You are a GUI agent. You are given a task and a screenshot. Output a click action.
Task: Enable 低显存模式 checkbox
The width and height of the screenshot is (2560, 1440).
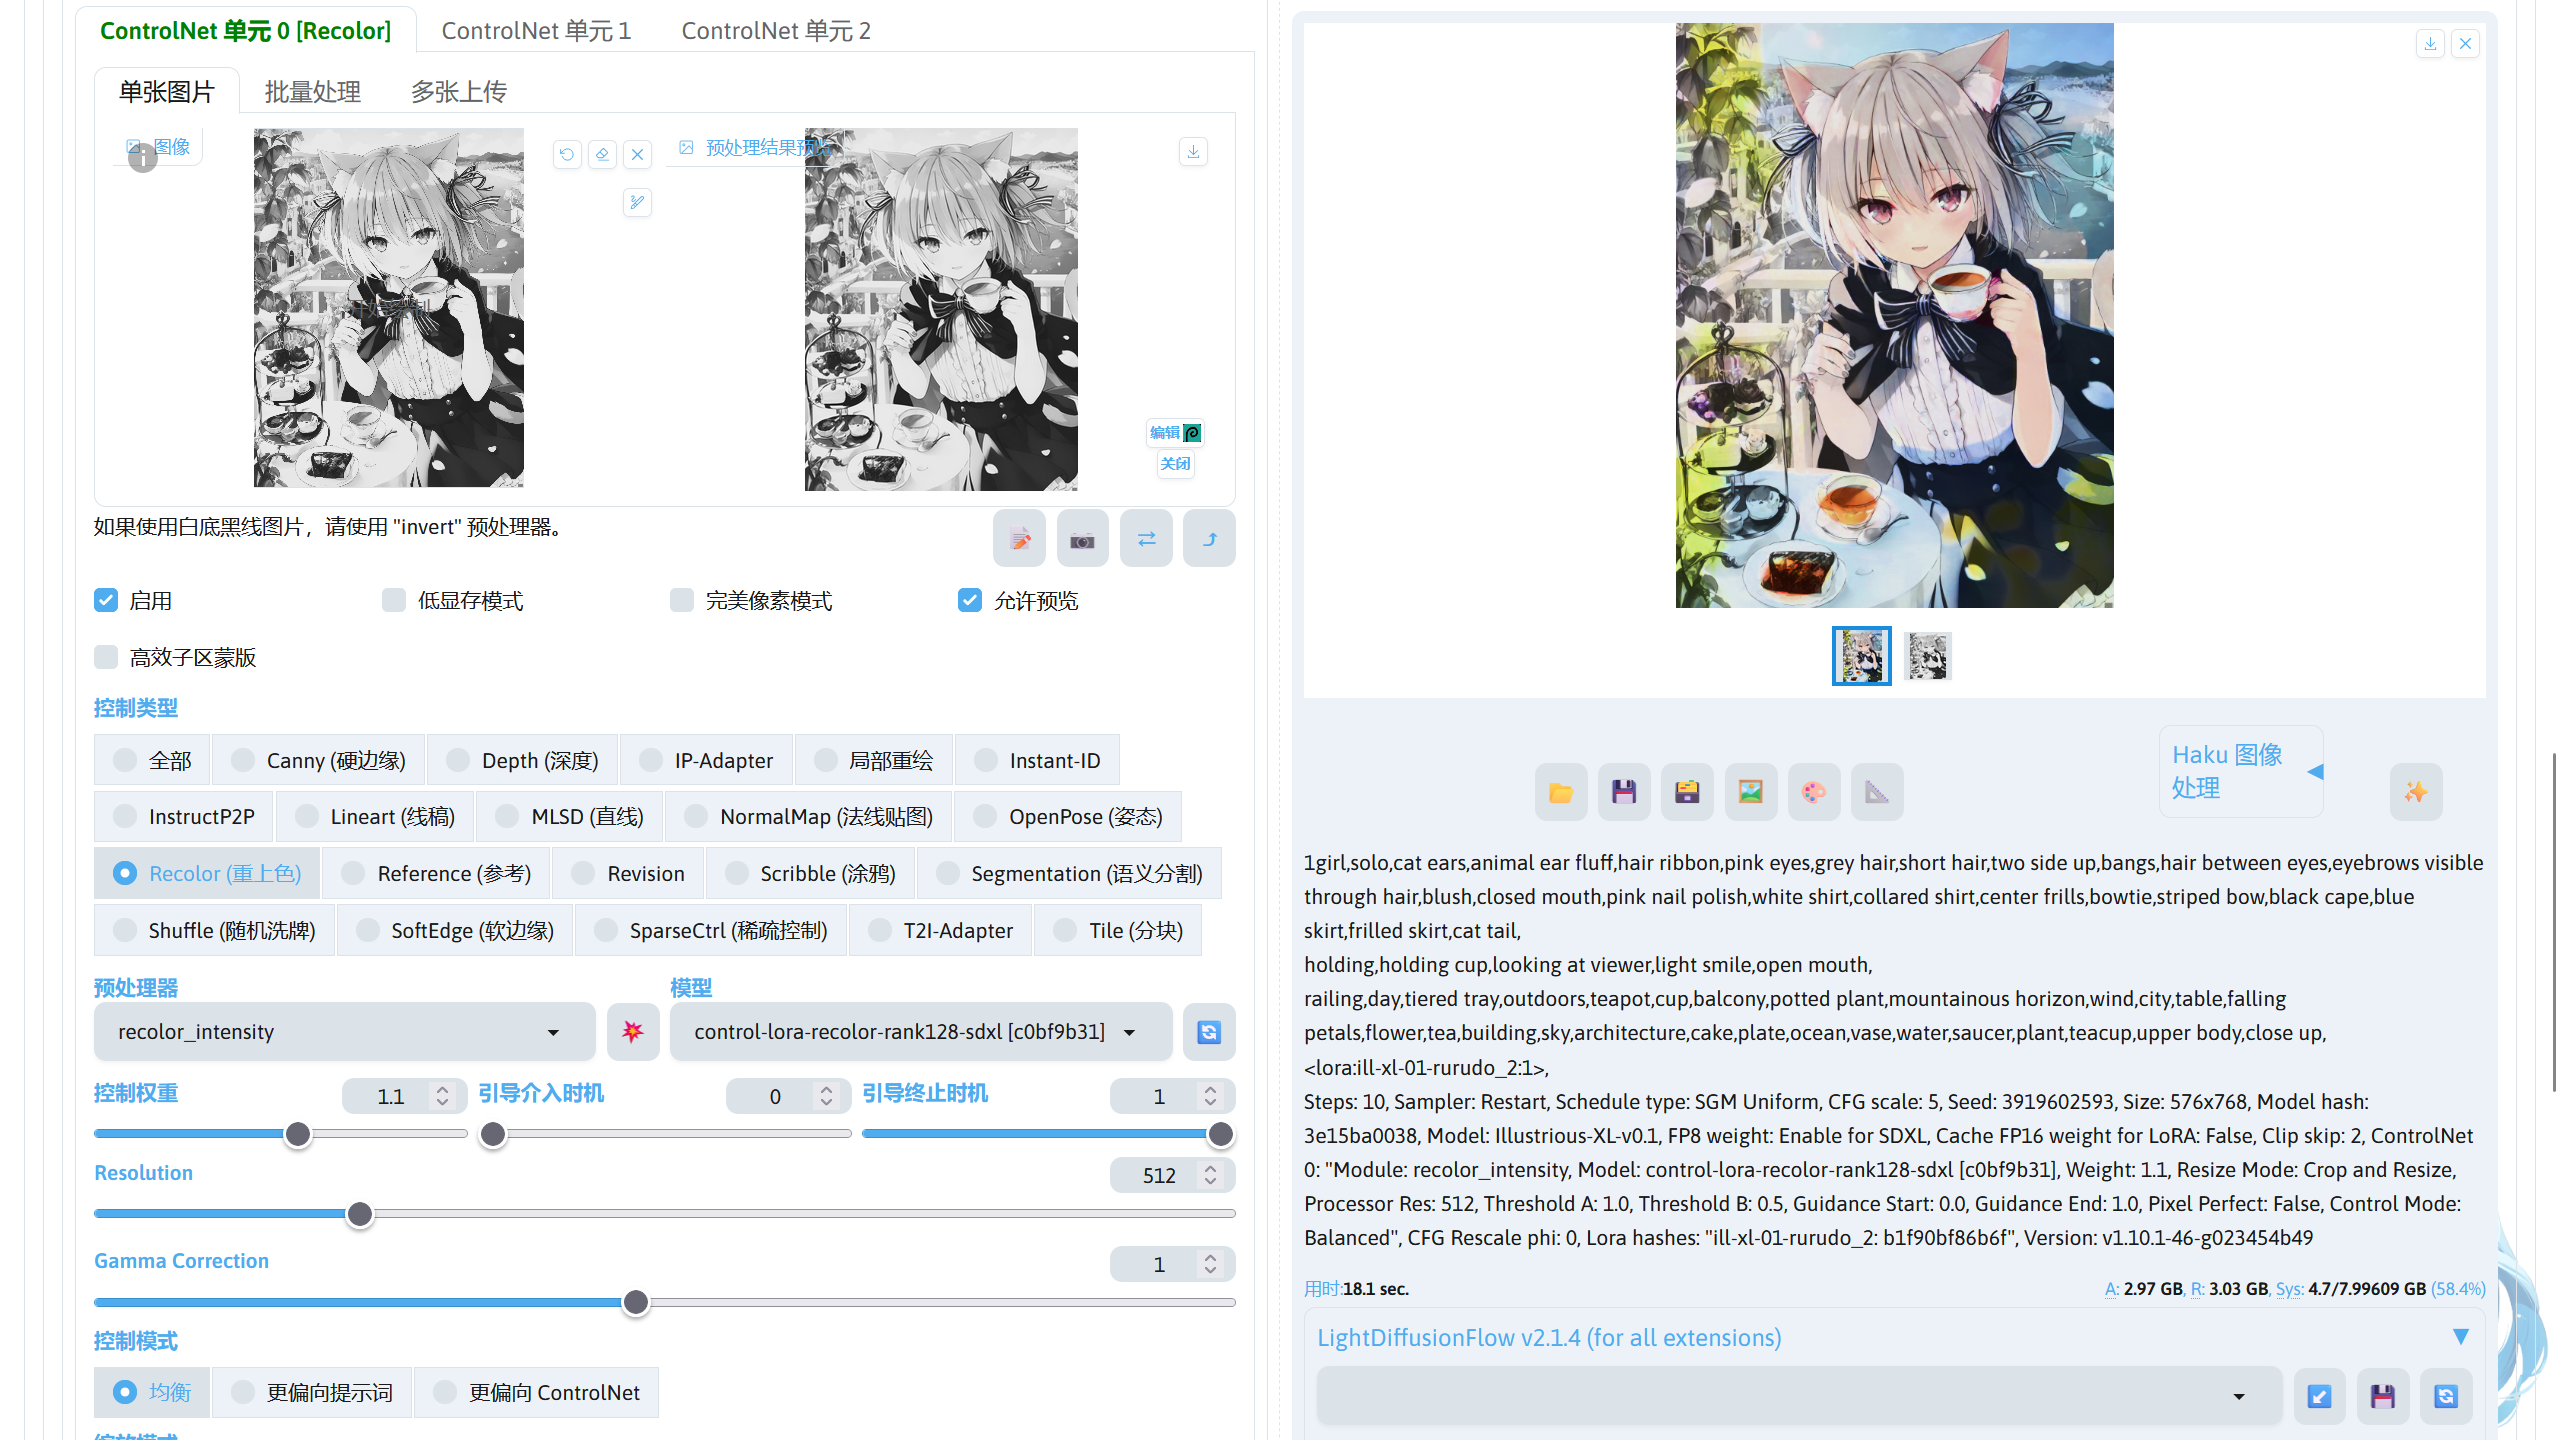pos(394,599)
